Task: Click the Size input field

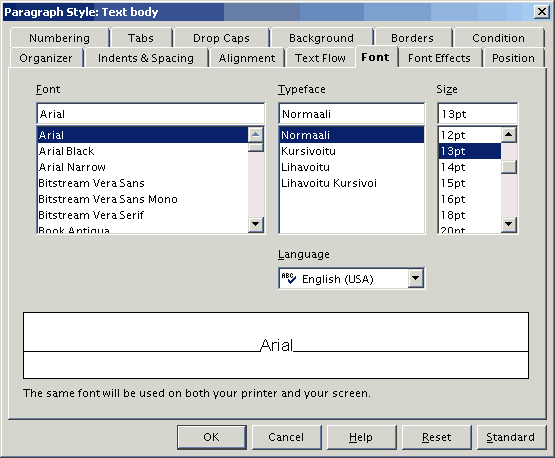Action: (477, 114)
